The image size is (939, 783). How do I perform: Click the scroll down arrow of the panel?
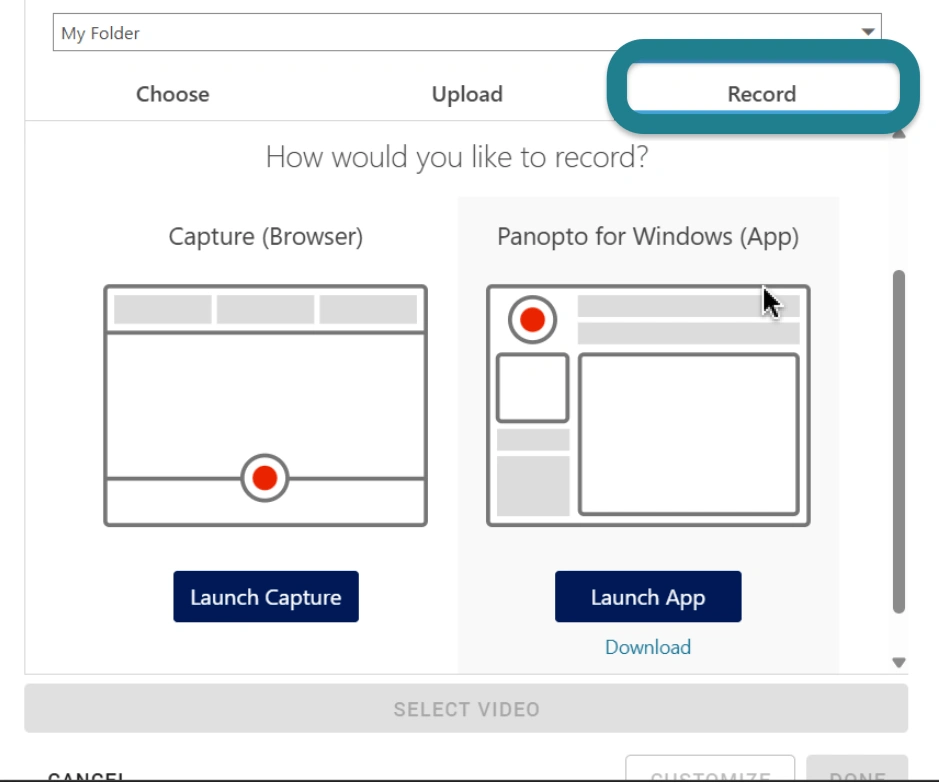coord(898,663)
